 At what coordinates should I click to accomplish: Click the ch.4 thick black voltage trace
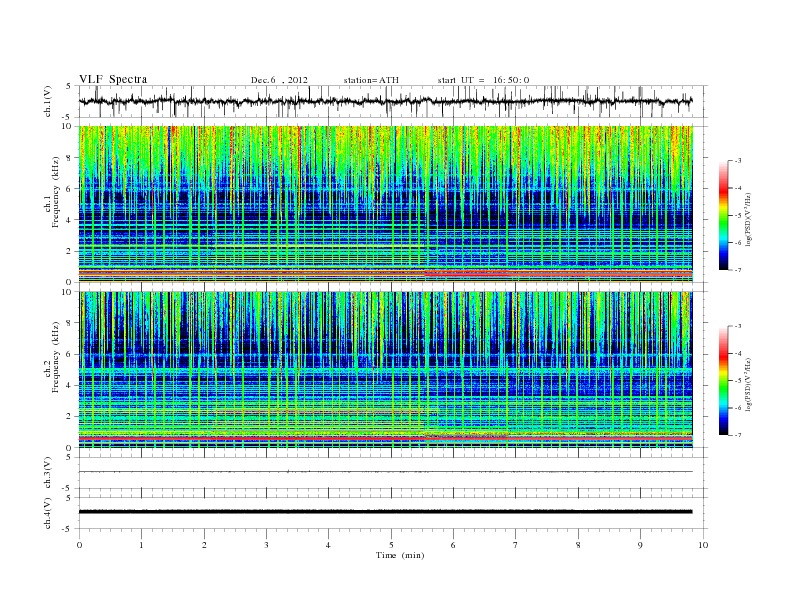click(385, 512)
